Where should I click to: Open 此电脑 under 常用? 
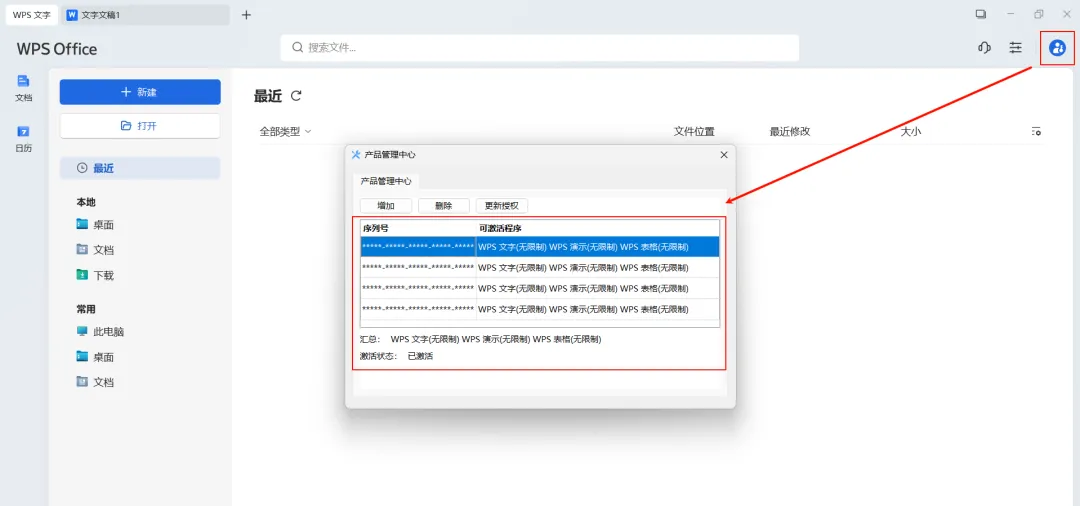point(101,332)
